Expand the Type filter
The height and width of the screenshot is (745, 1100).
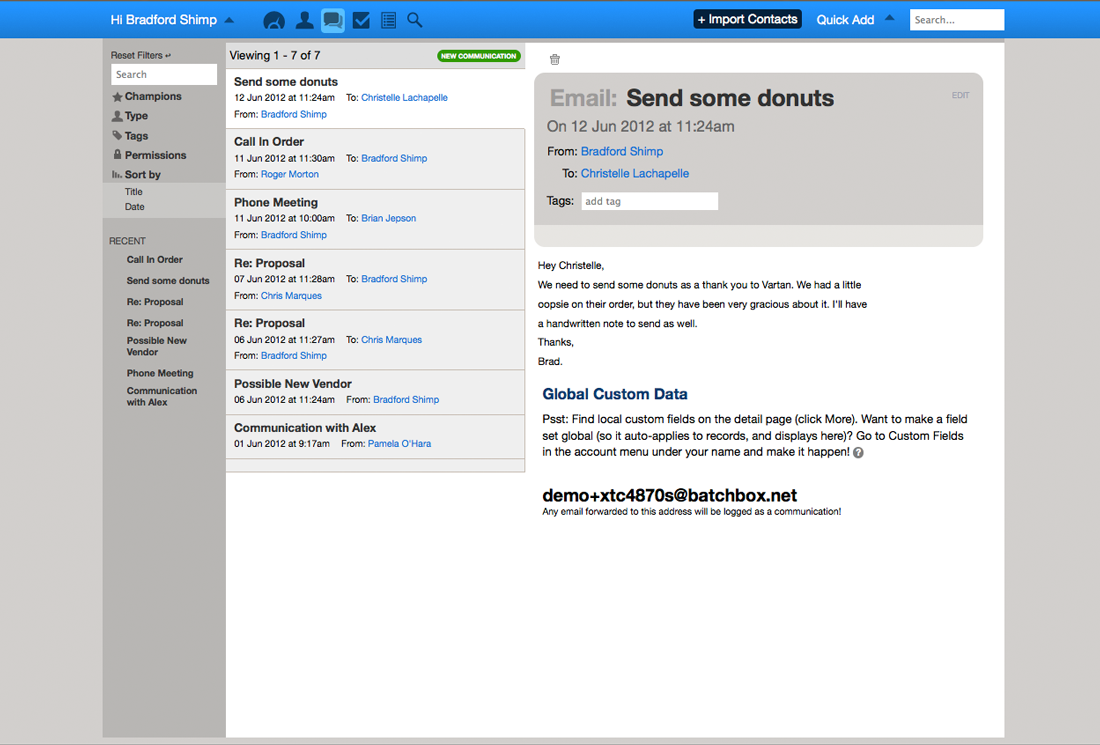136,116
